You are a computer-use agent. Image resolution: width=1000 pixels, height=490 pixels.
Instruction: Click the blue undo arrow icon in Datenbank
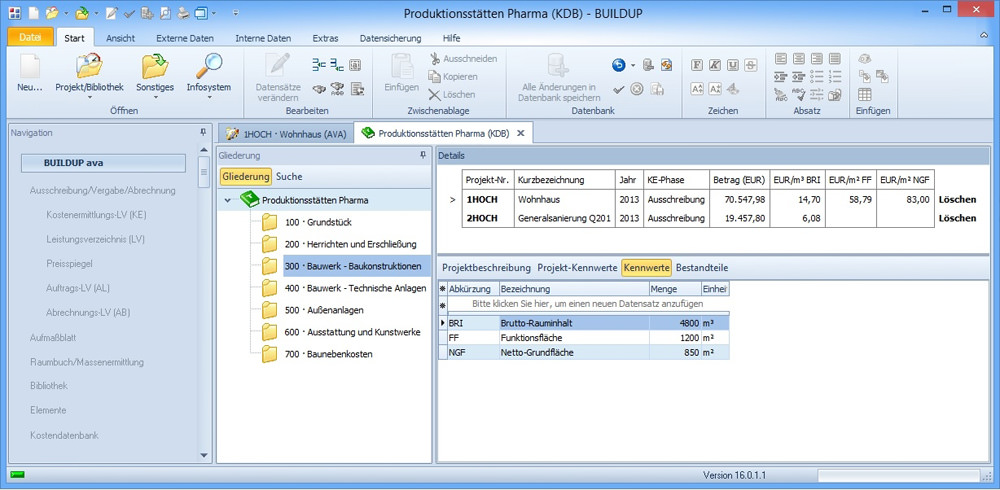(618, 64)
